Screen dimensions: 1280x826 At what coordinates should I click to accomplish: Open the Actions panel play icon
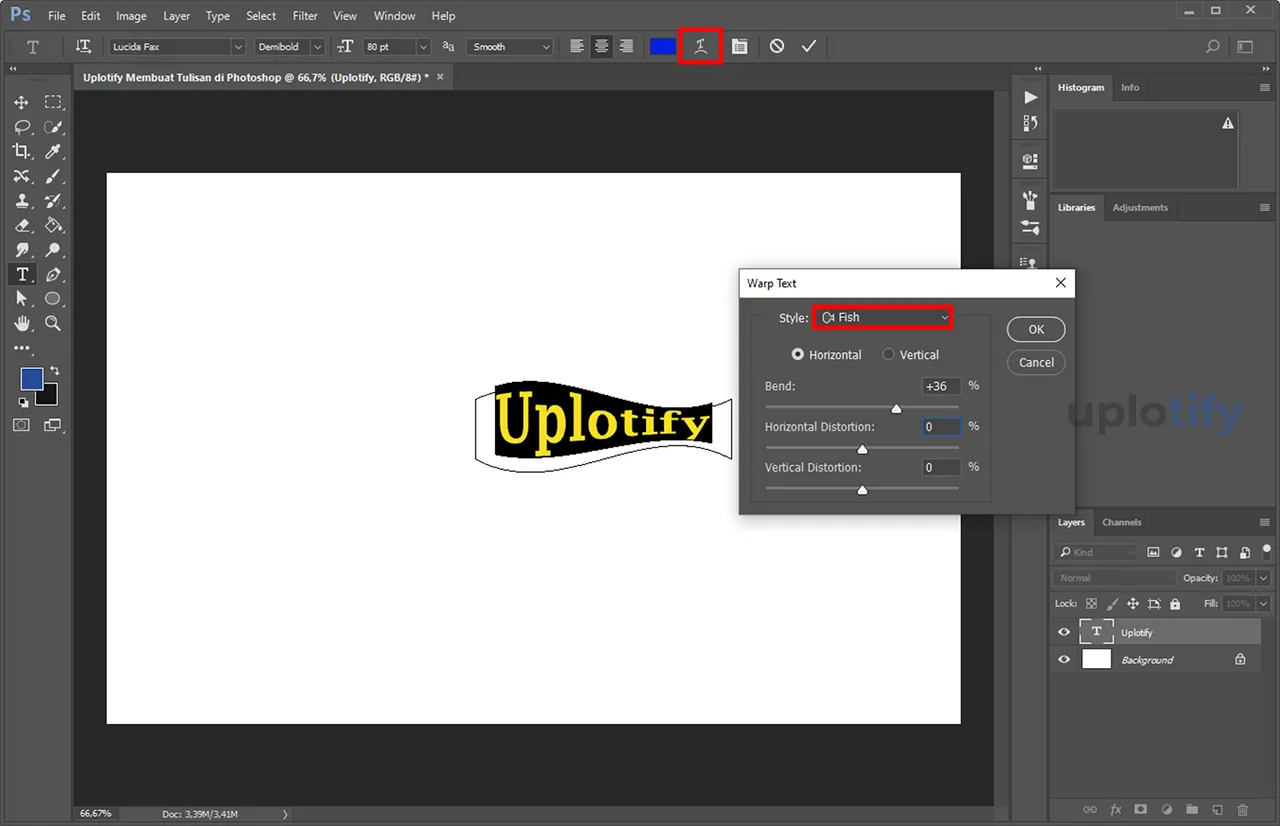1030,97
